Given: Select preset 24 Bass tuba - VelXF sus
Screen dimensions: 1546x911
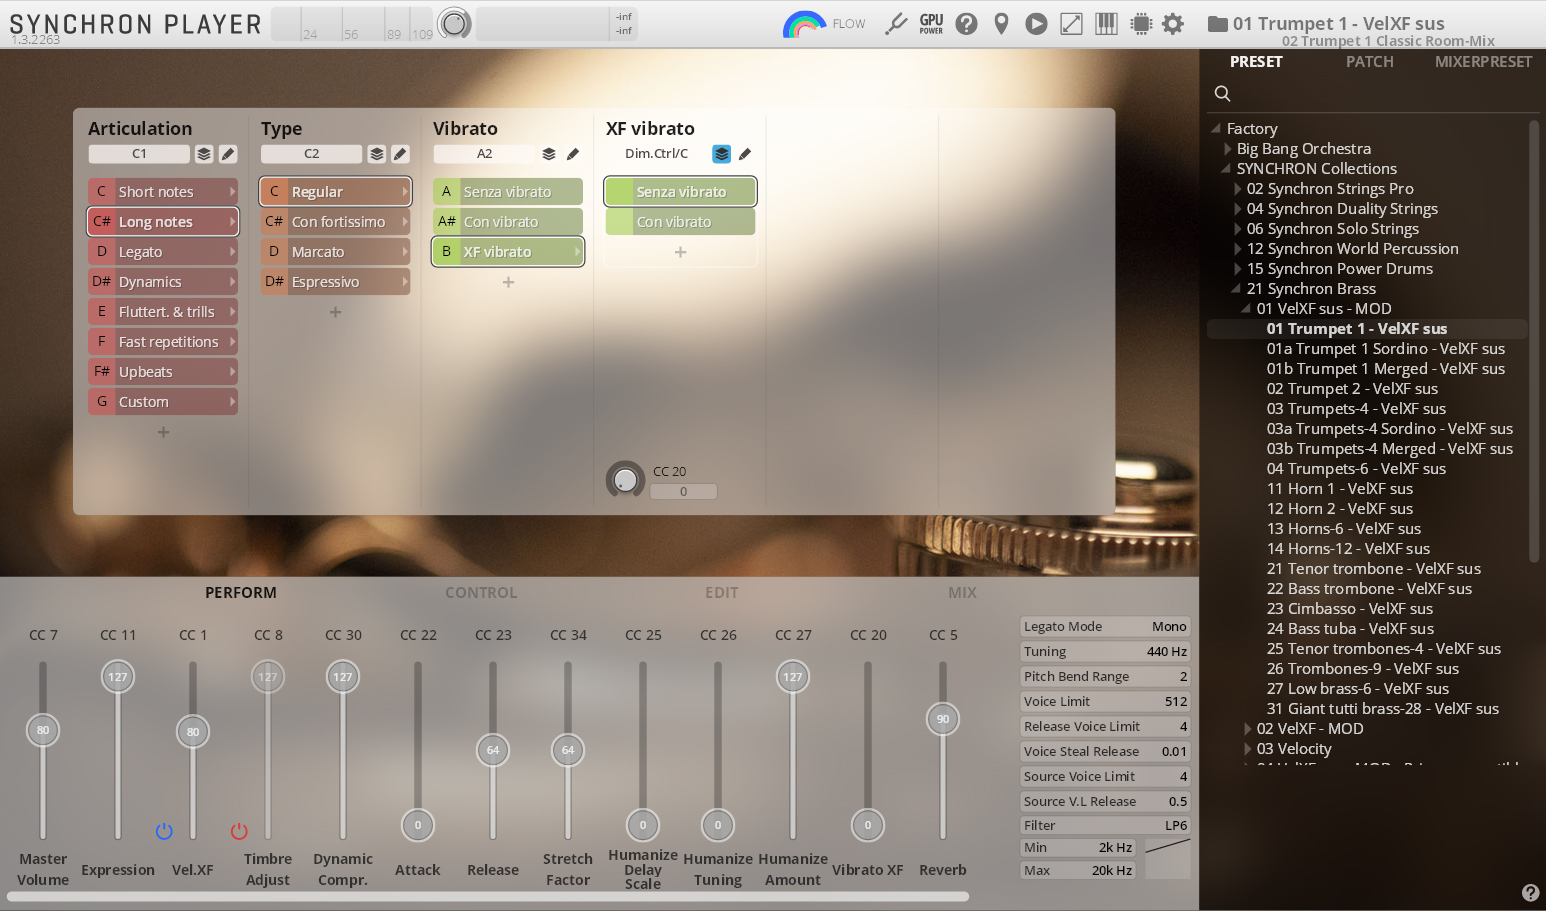Looking at the screenshot, I should tap(1350, 628).
